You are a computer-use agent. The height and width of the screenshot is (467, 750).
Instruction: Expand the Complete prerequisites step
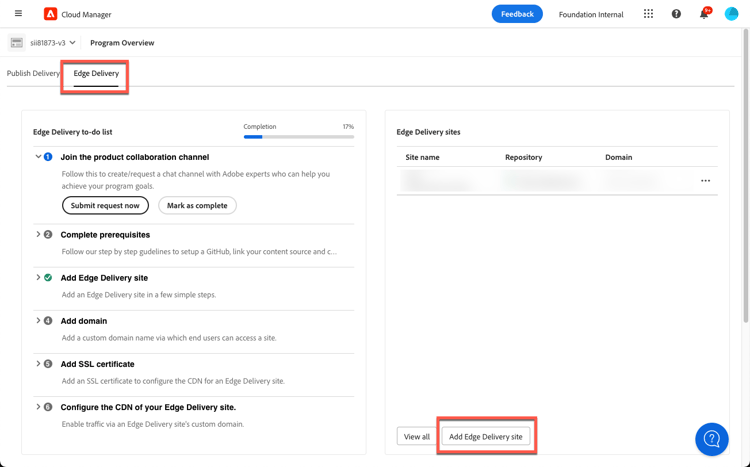pos(38,235)
